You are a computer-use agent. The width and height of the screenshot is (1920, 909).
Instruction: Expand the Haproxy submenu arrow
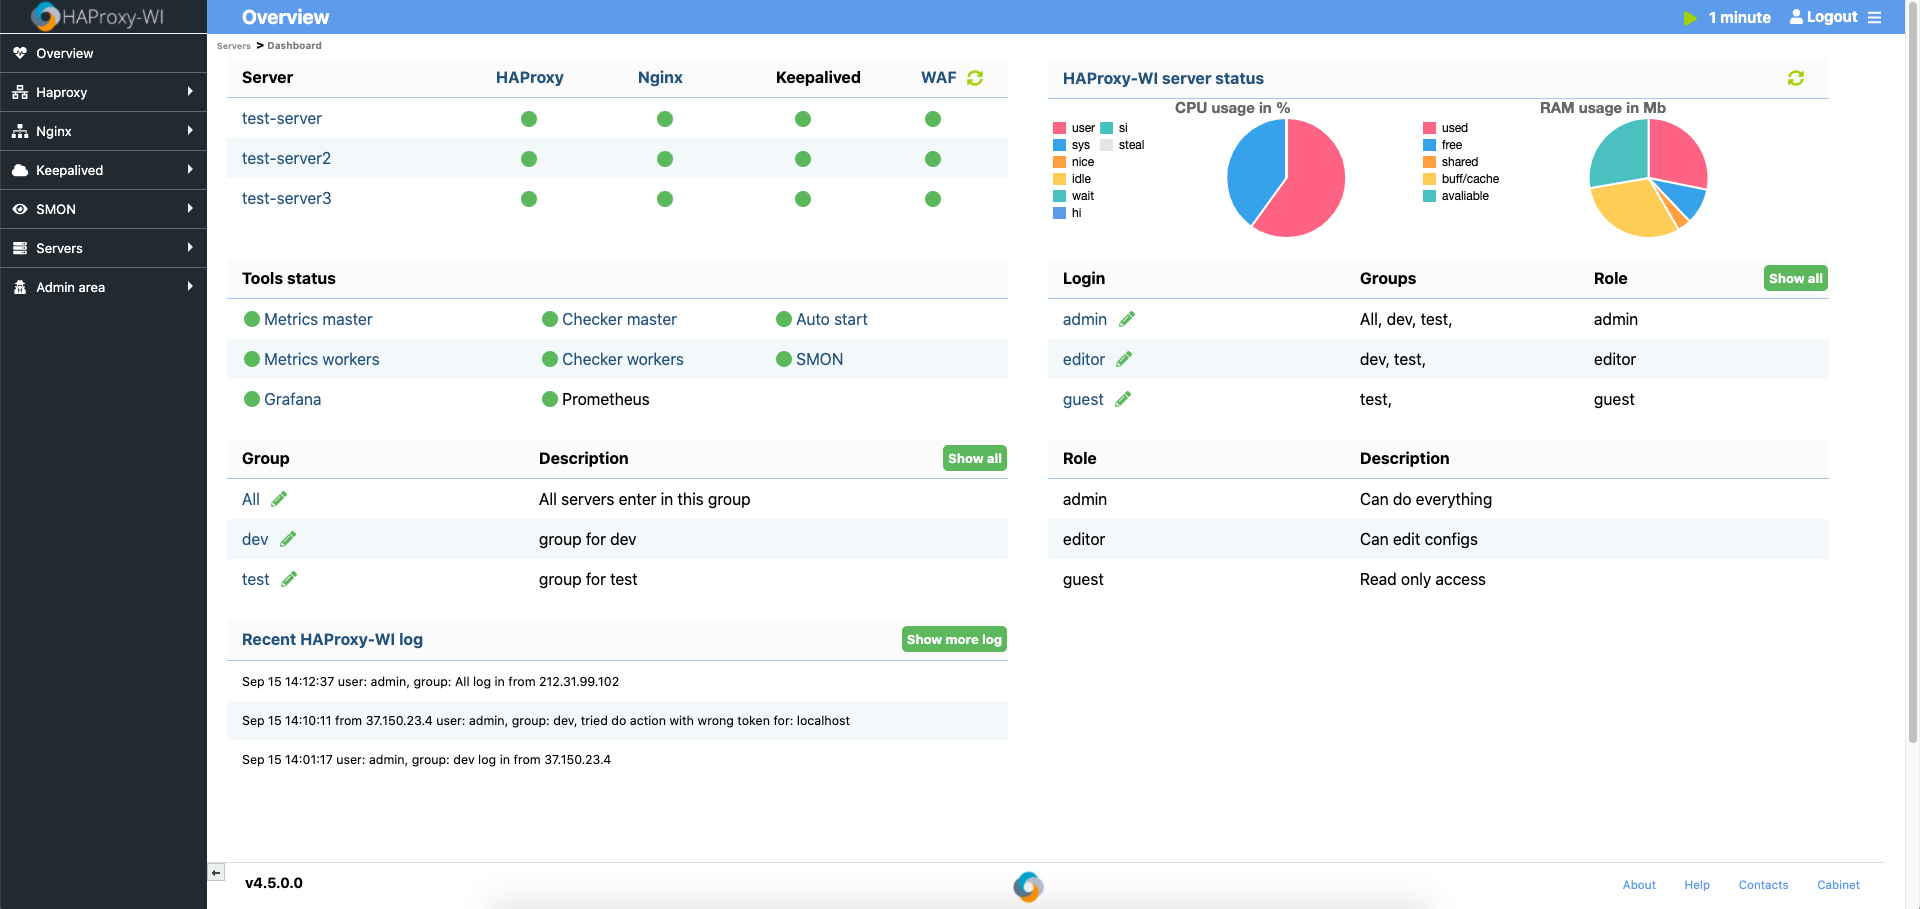pos(190,91)
